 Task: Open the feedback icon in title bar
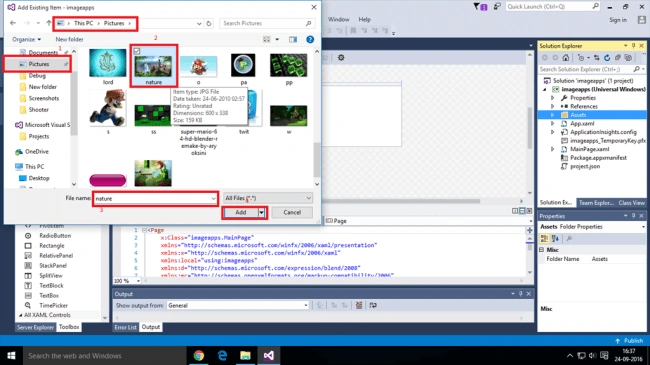[497, 6]
